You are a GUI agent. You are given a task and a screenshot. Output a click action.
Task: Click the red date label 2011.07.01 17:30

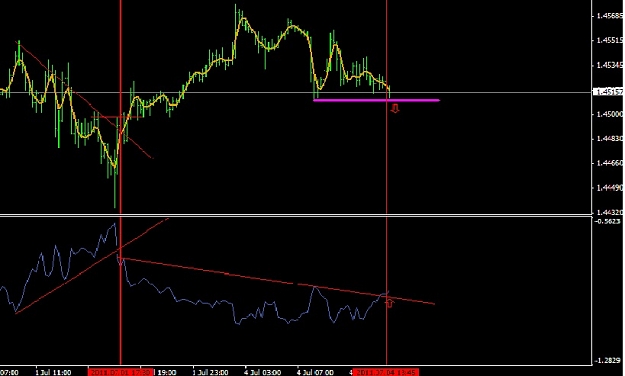[x=120, y=372]
